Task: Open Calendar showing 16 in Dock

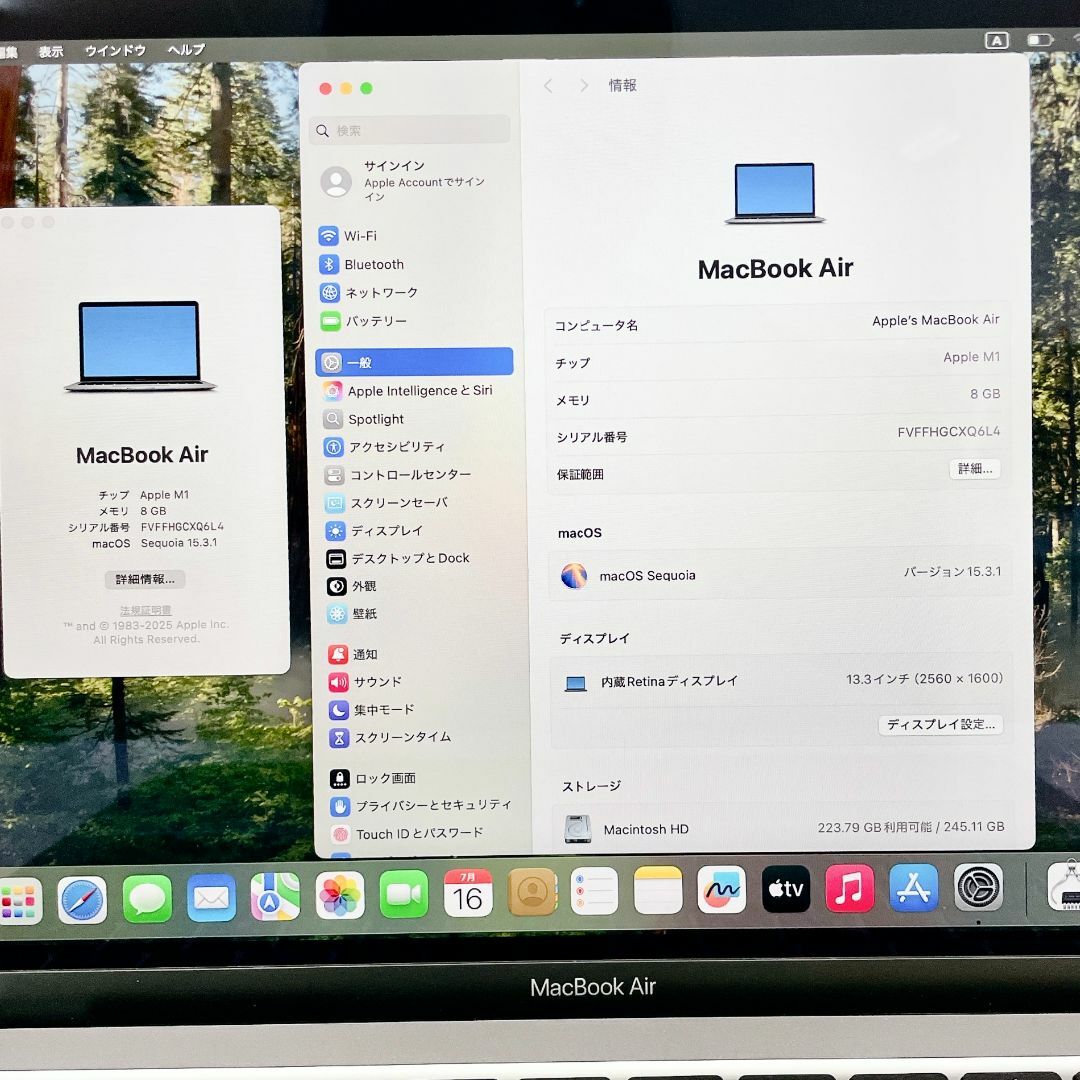Action: 468,893
